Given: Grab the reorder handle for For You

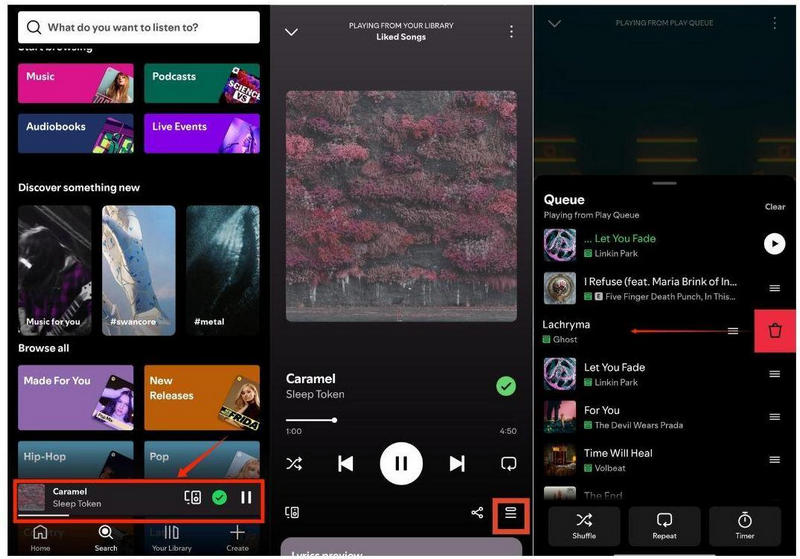Looking at the screenshot, I should [x=774, y=417].
